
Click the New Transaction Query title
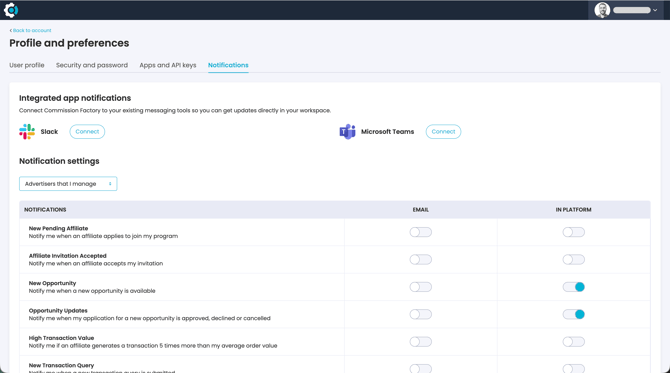click(61, 365)
